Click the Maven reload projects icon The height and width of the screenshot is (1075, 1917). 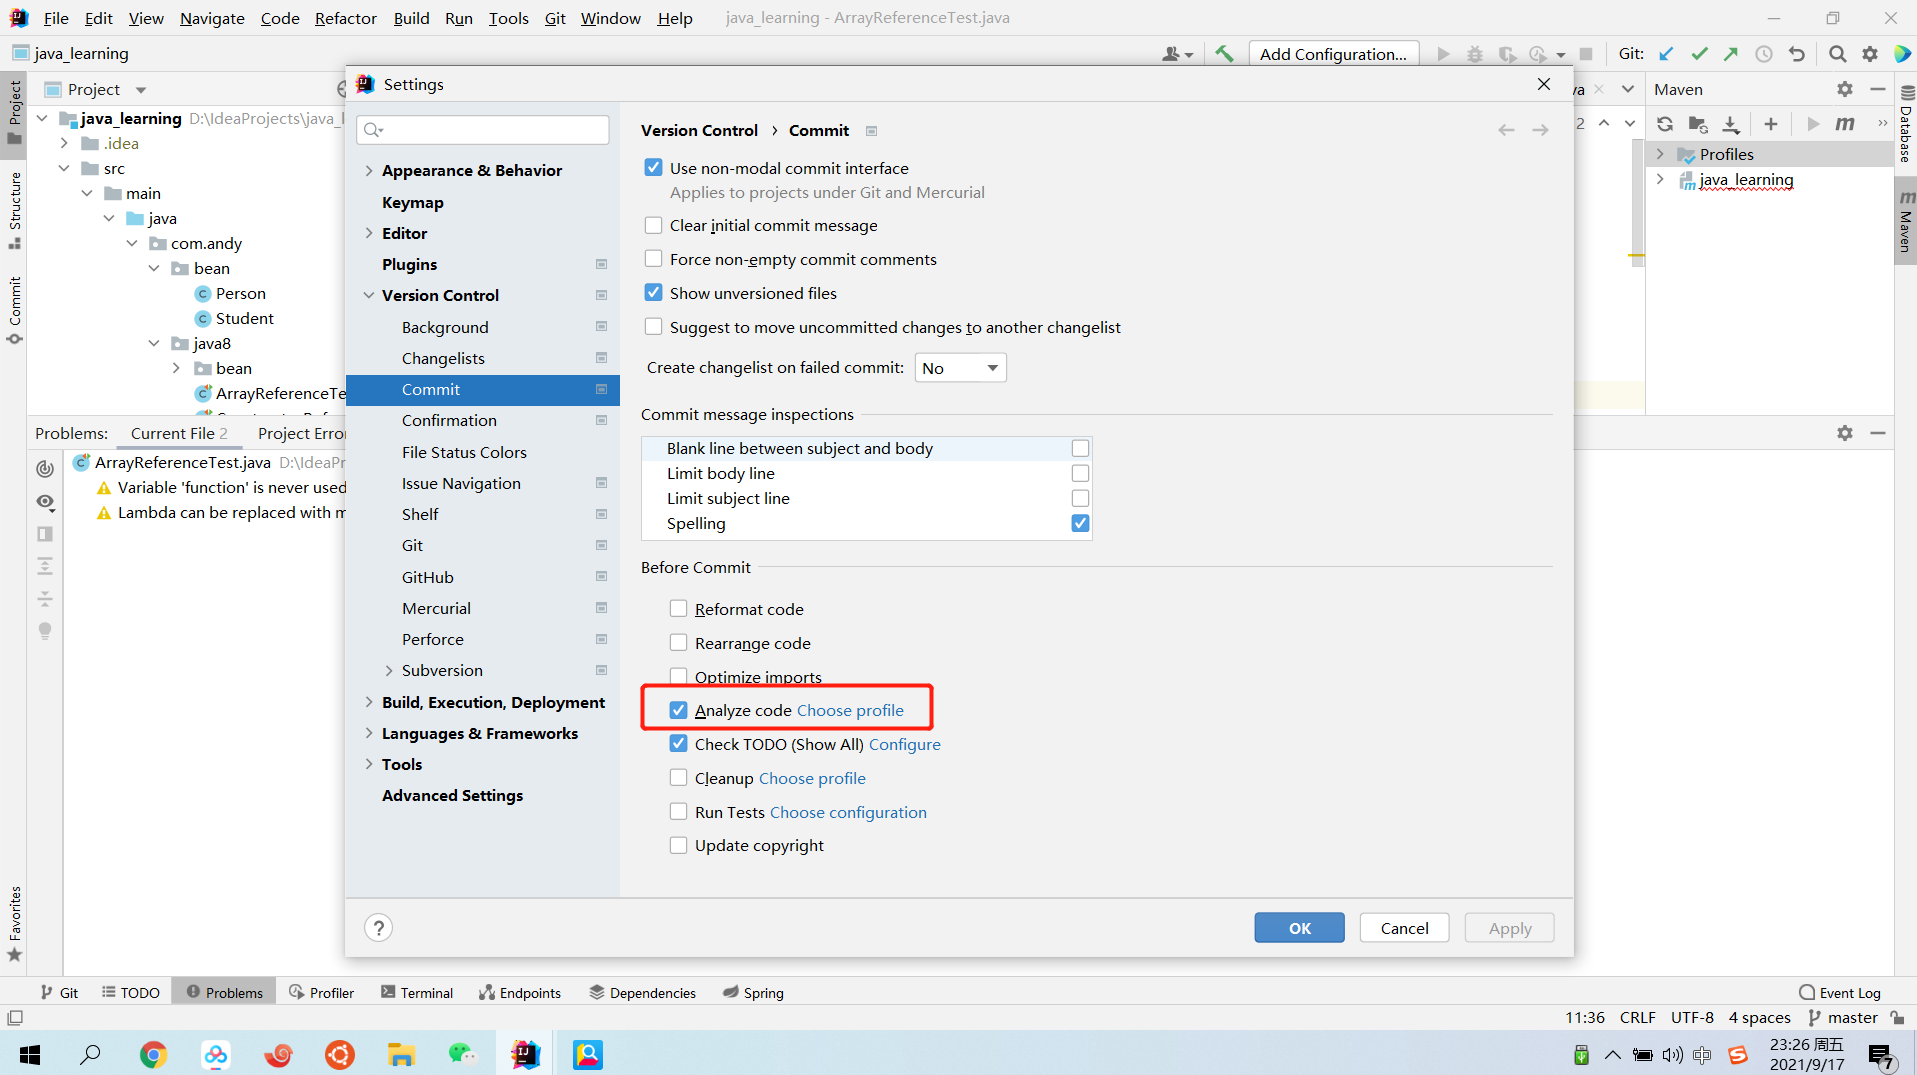tap(1665, 124)
